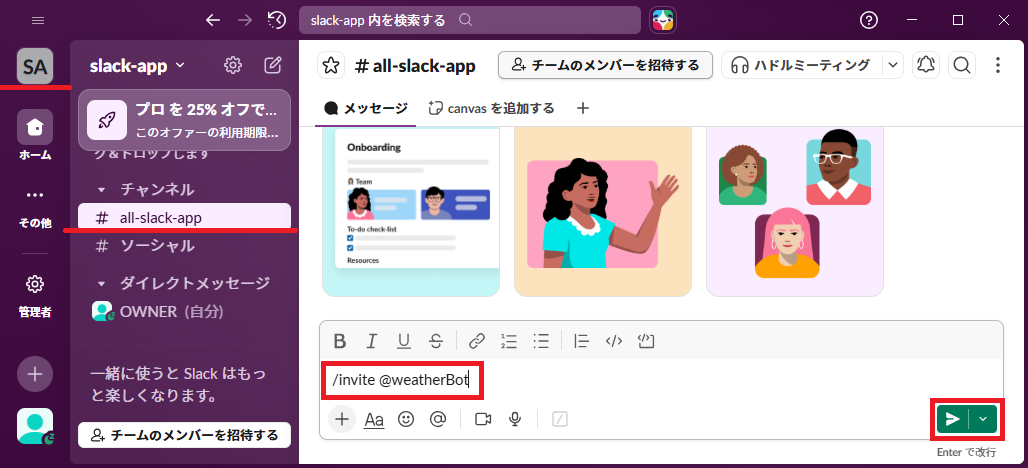Expand the slack-app workspace name menu

[x=138, y=66]
